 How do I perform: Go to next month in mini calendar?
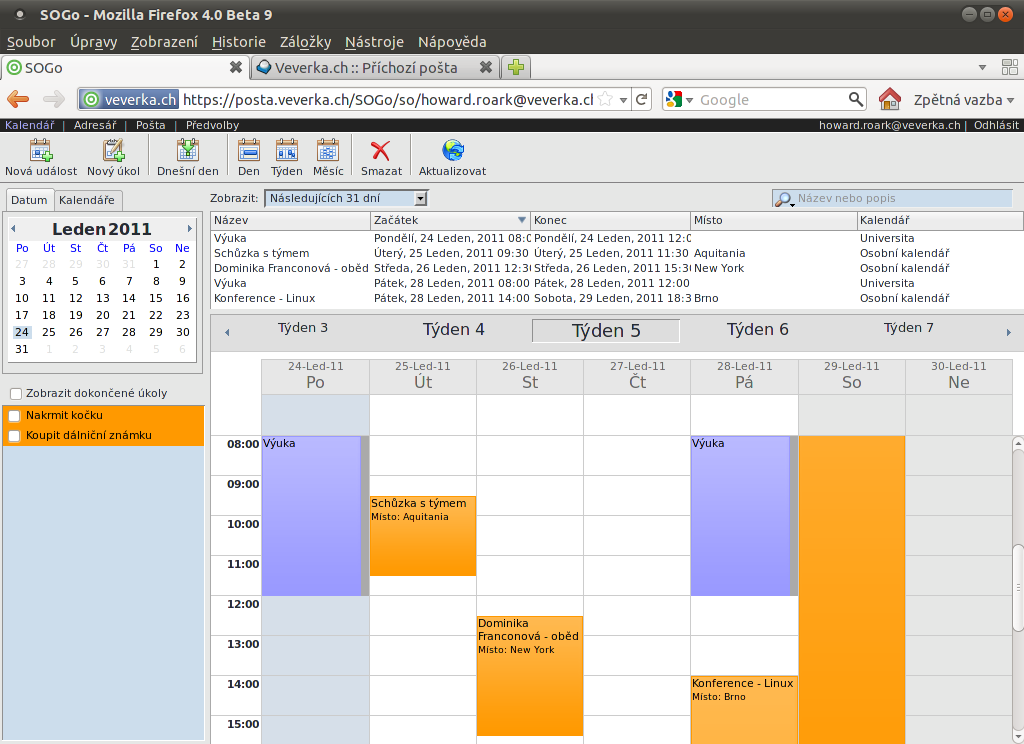pyautogui.click(x=190, y=229)
